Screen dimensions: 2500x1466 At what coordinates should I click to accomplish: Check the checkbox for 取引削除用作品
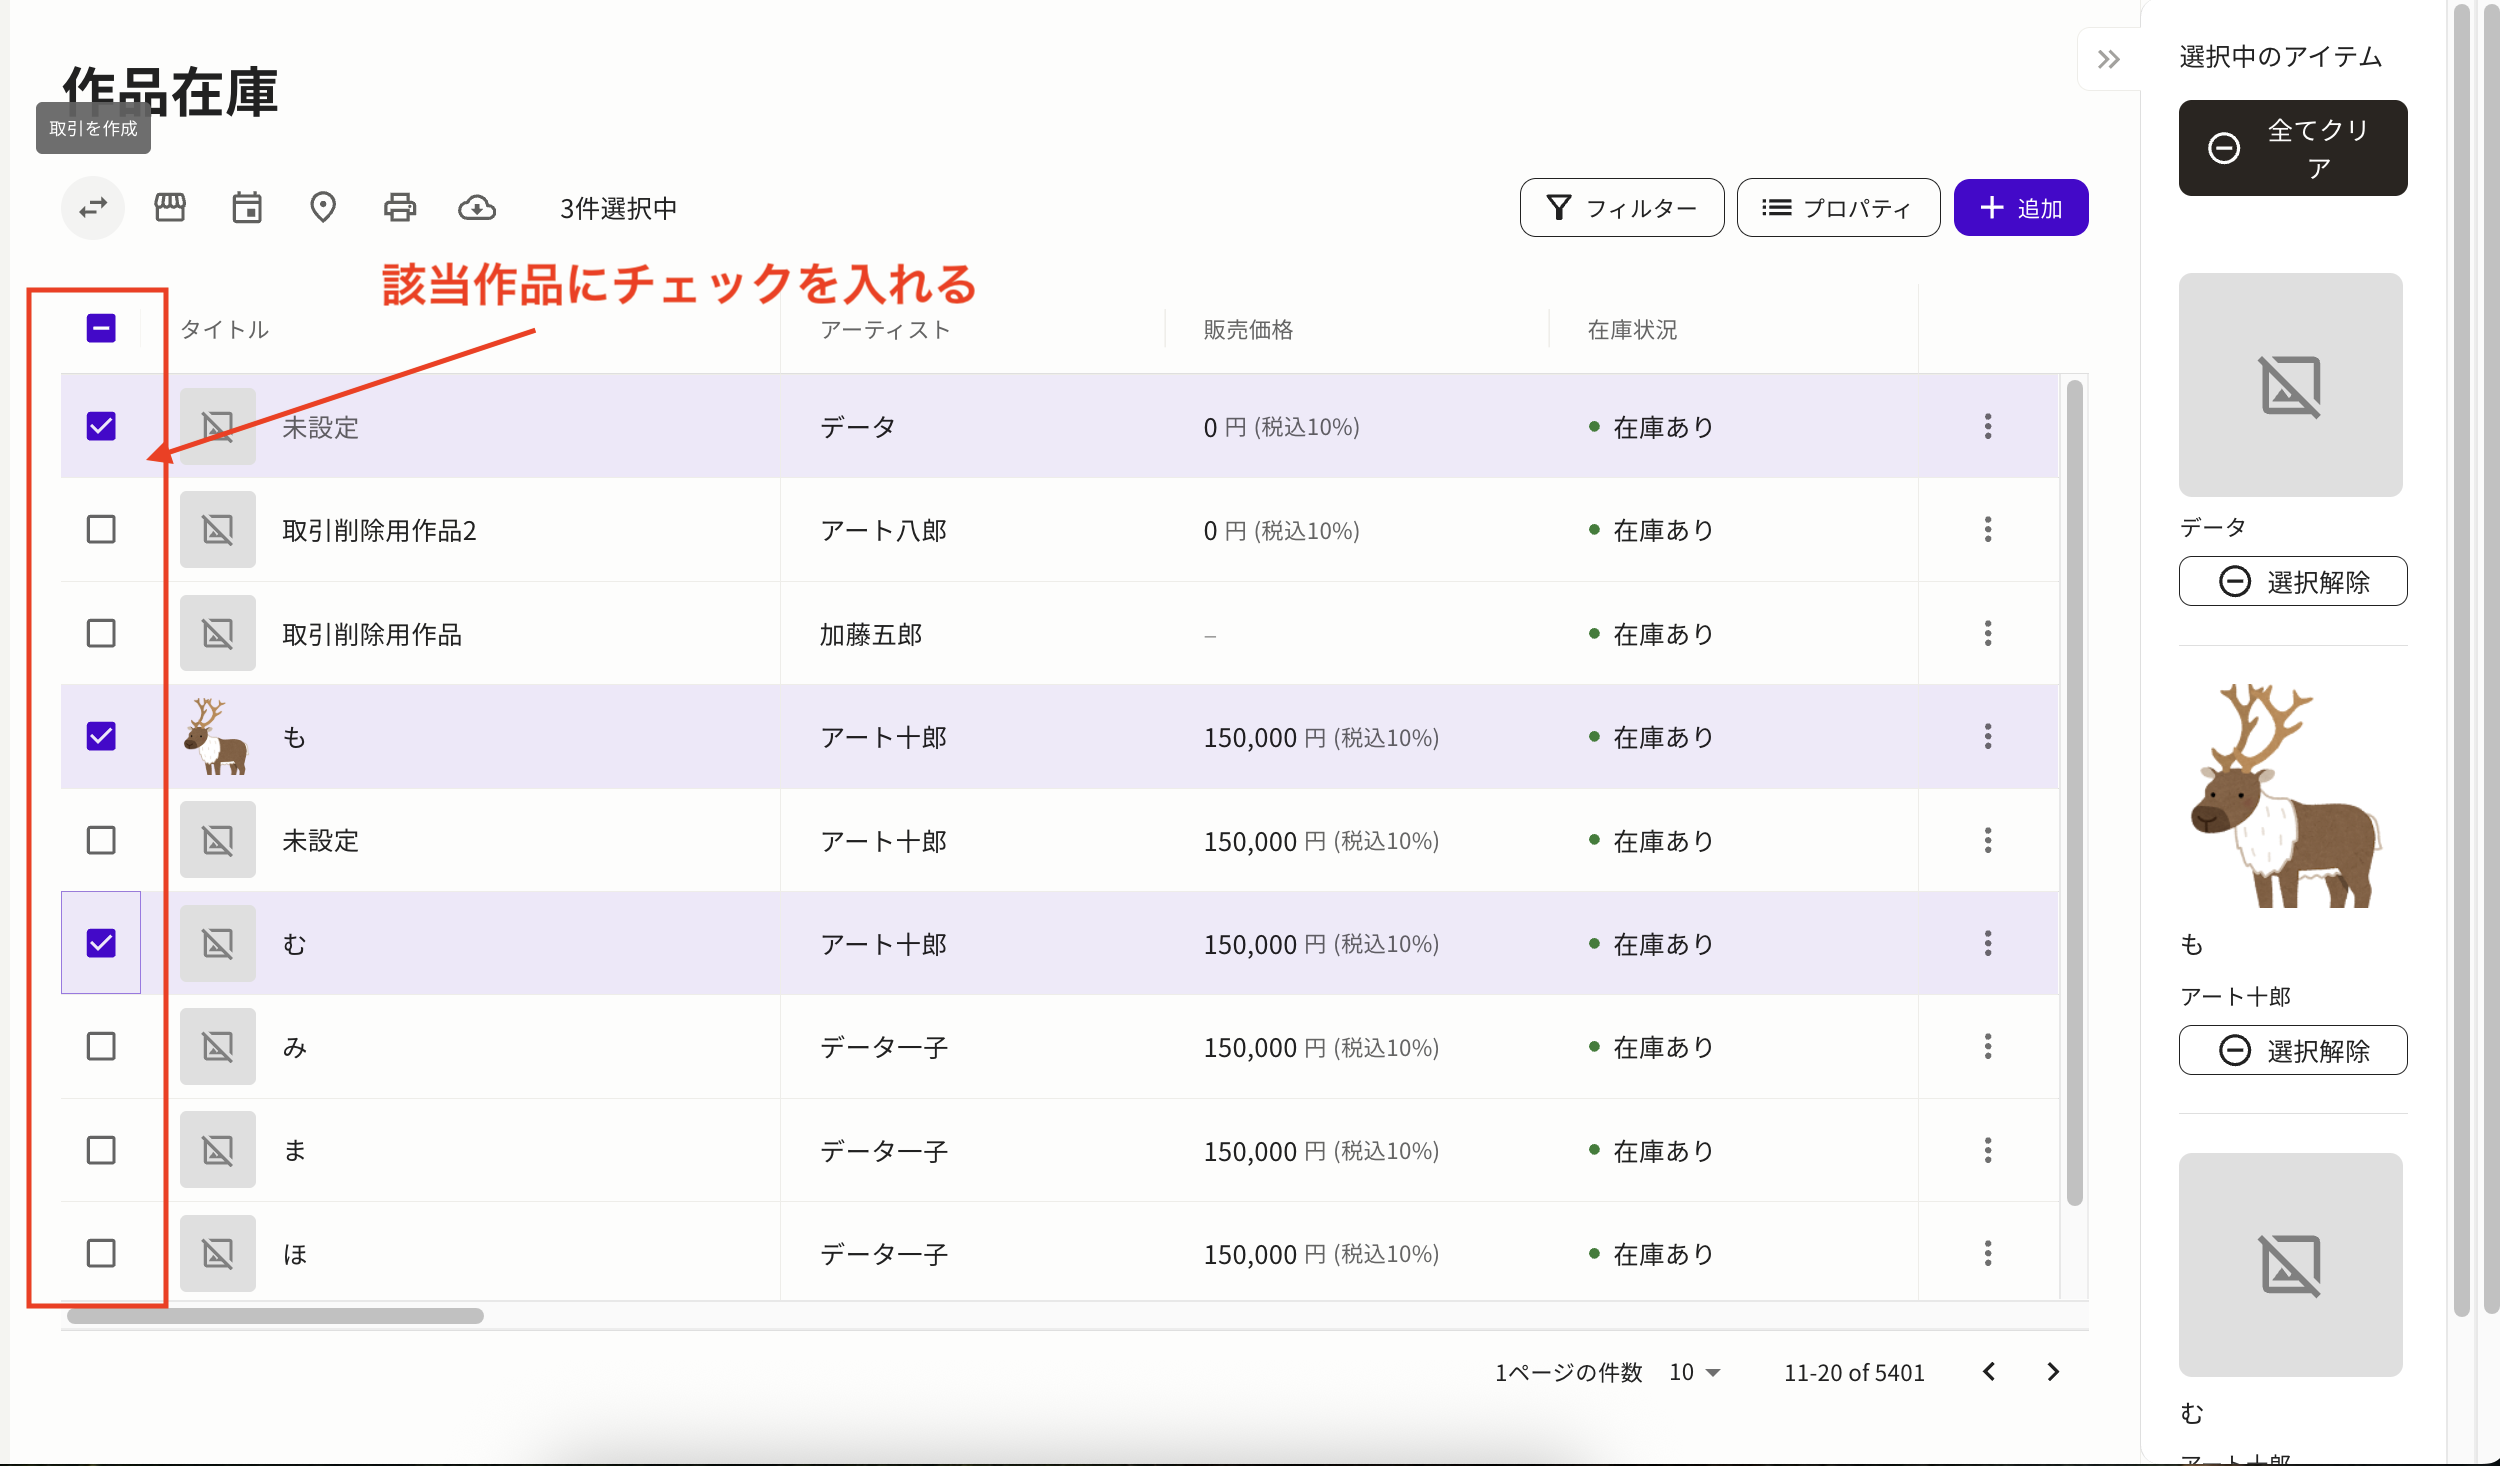pos(100,632)
